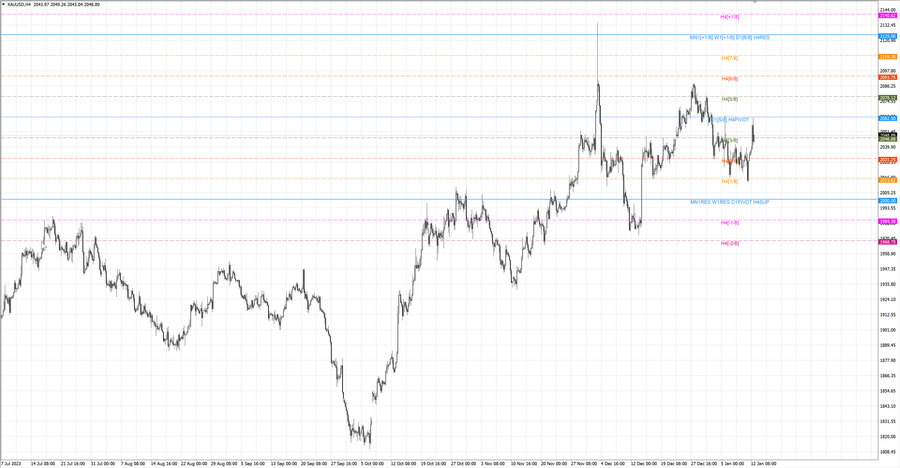Viewport: 900px width, 468px height.
Task: Click the 1808.45 price scale value
Action: pos(887,452)
